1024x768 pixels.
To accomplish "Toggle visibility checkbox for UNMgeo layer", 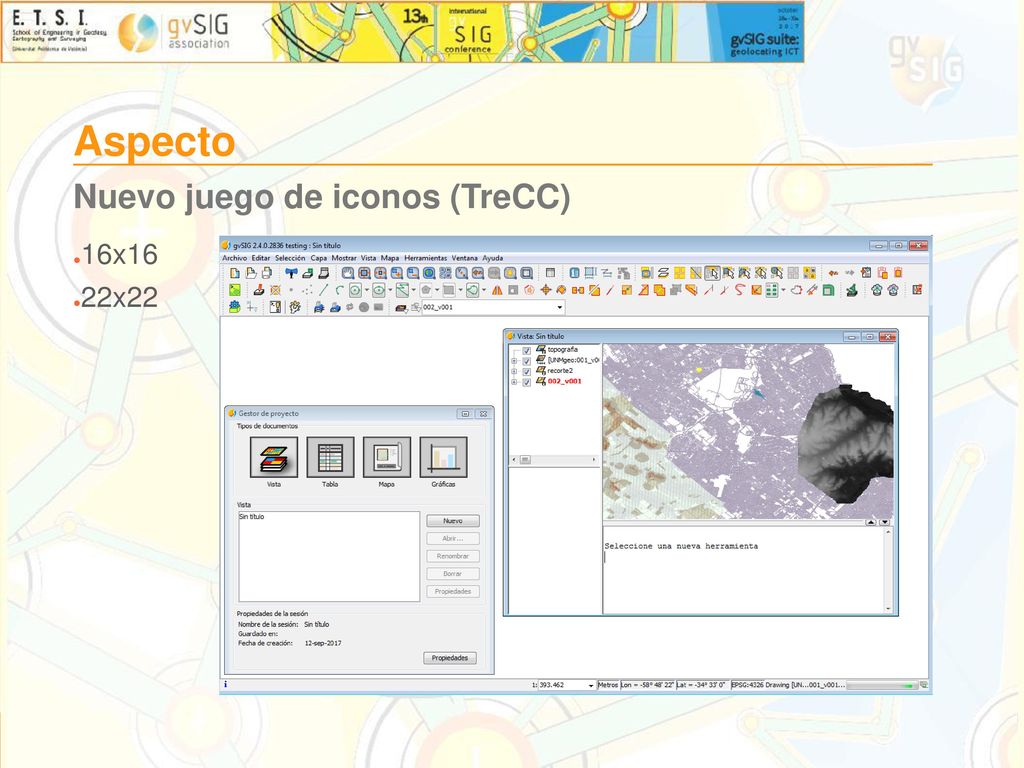I will (526, 361).
